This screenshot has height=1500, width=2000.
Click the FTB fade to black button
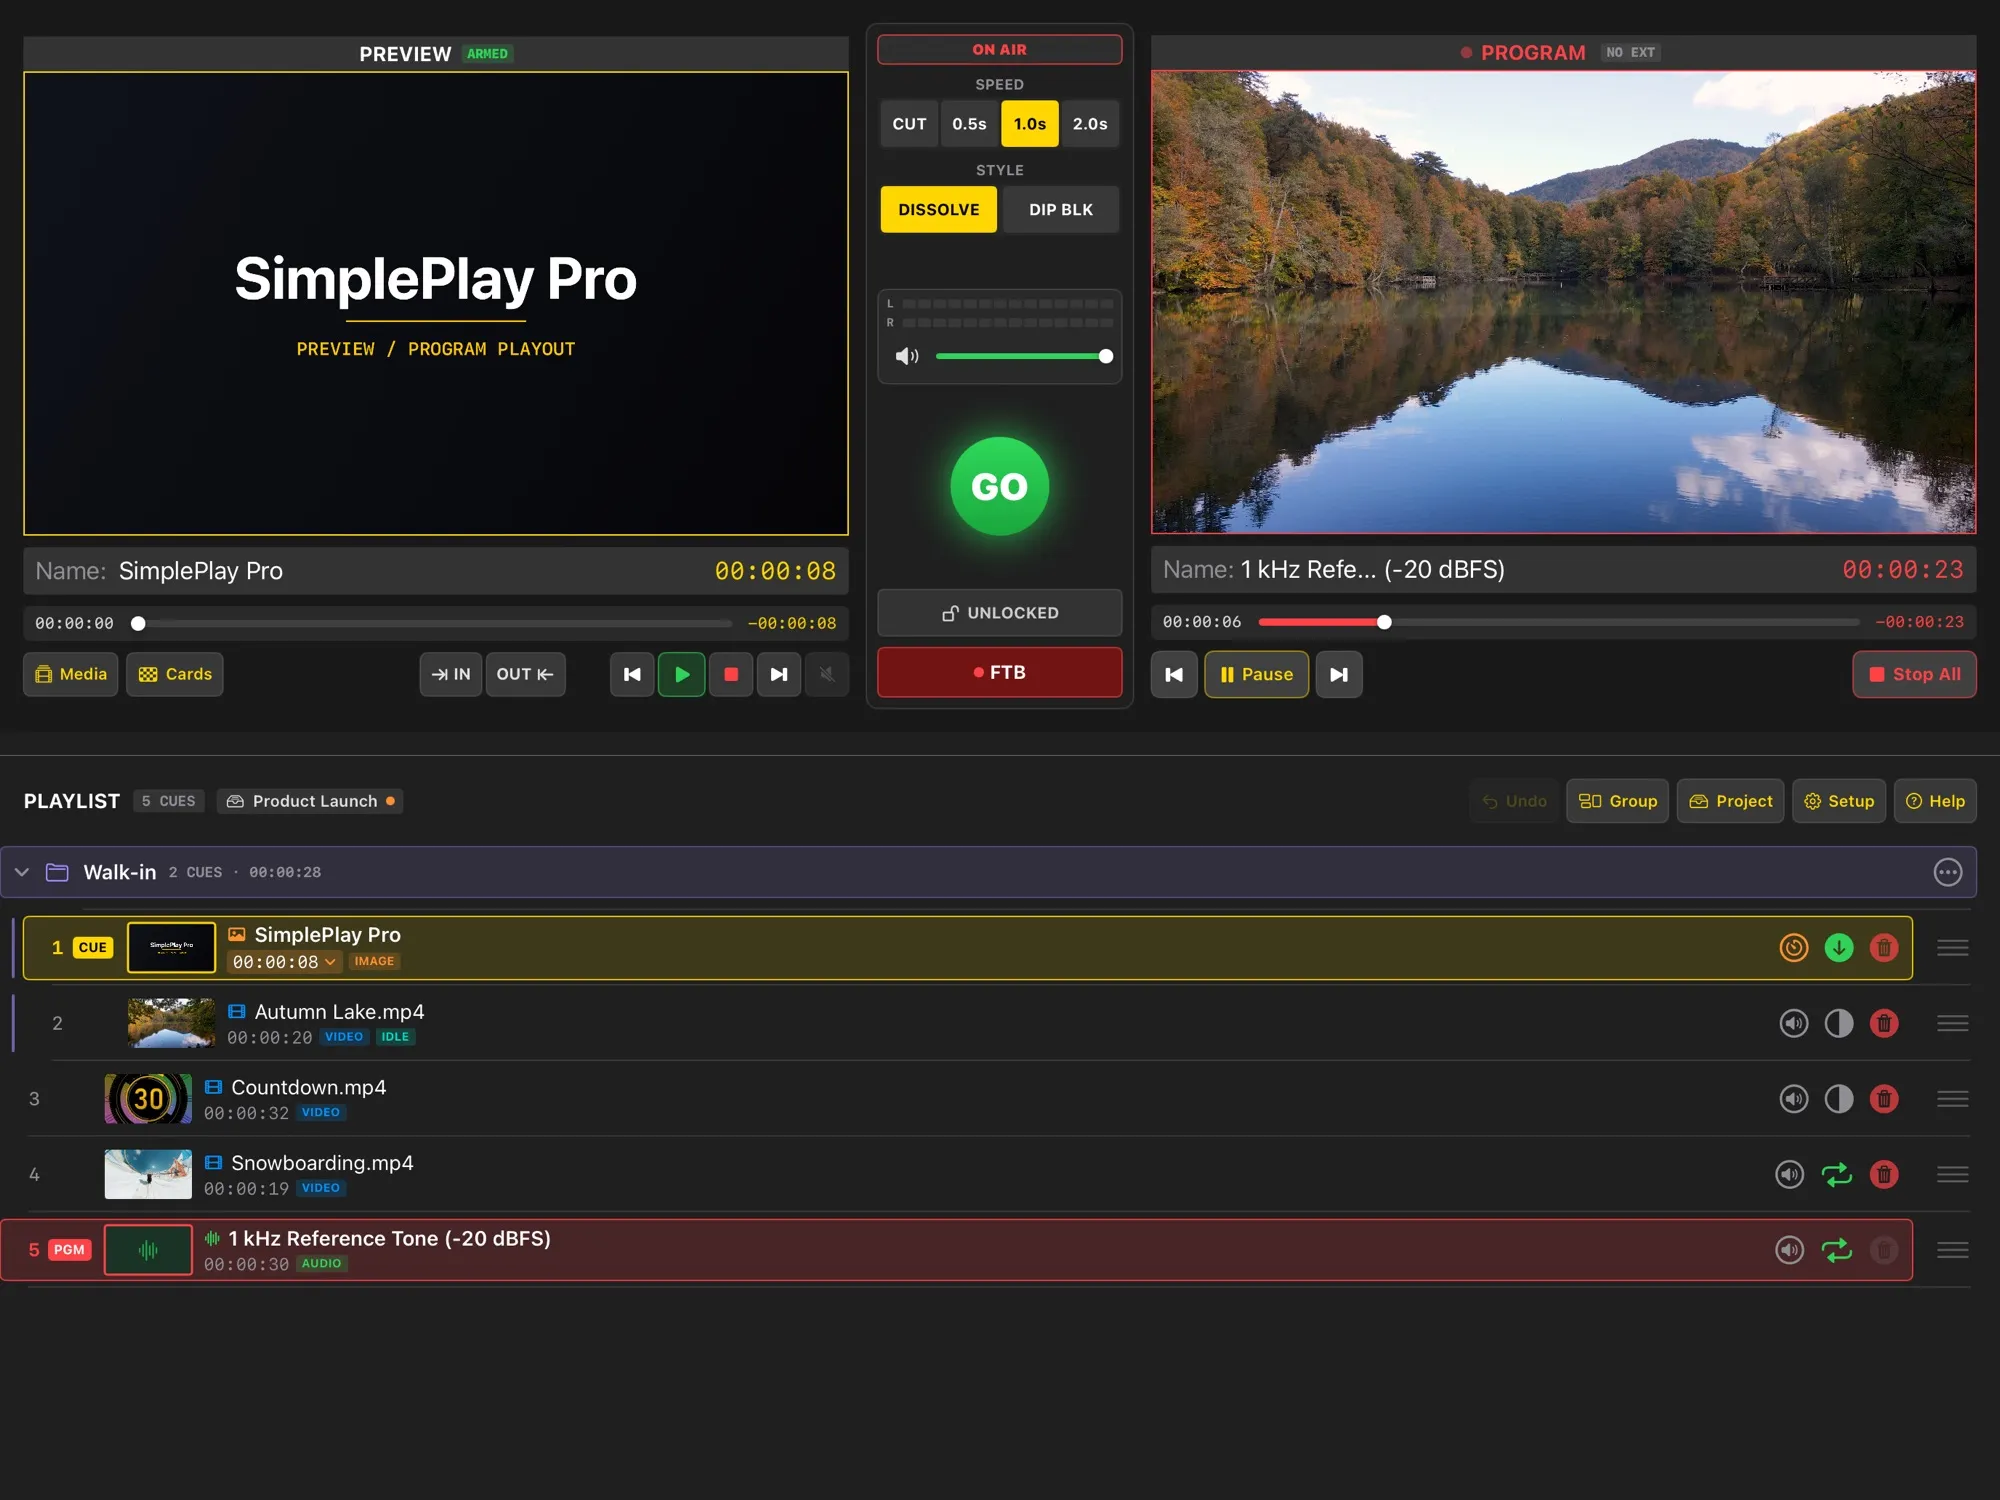[999, 672]
